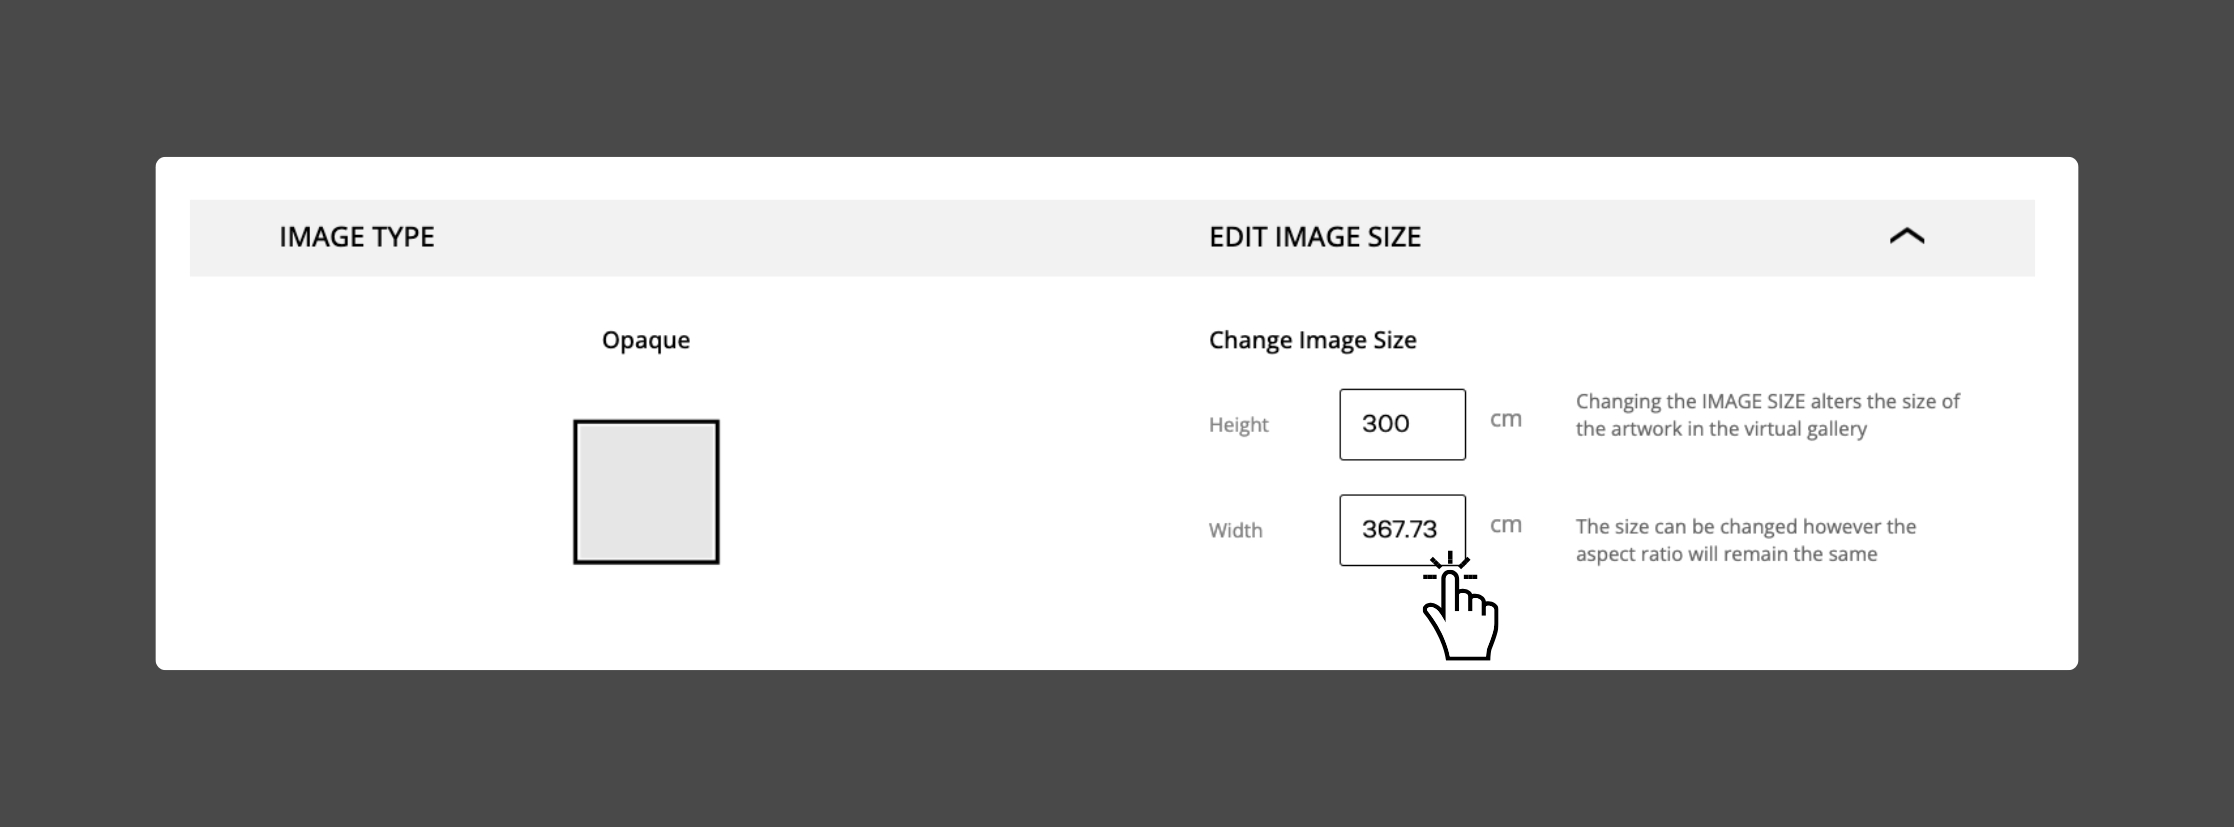Click the cm unit beside Width

pos(1505,525)
